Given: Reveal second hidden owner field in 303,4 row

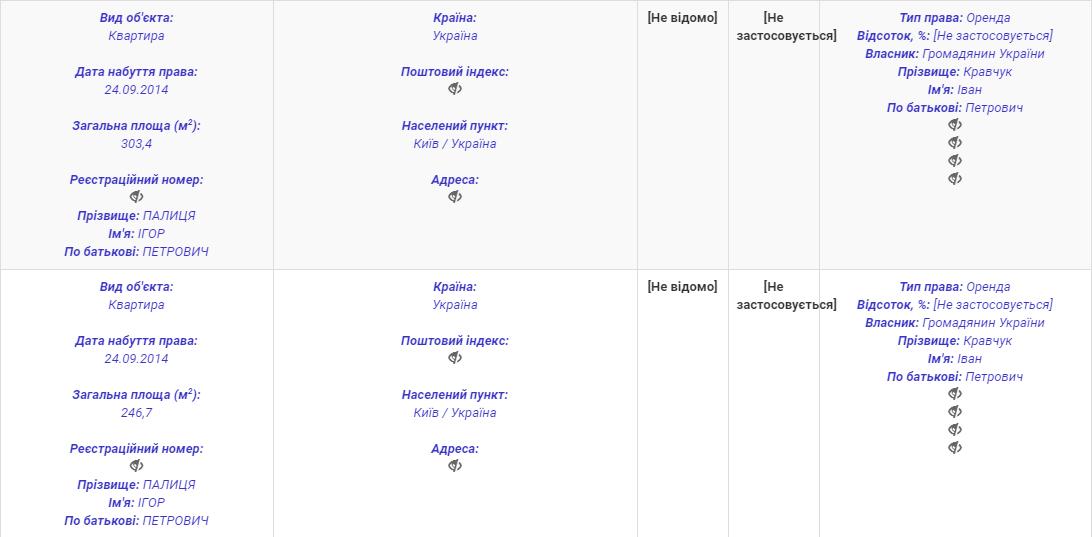Looking at the screenshot, I should click(955, 143).
